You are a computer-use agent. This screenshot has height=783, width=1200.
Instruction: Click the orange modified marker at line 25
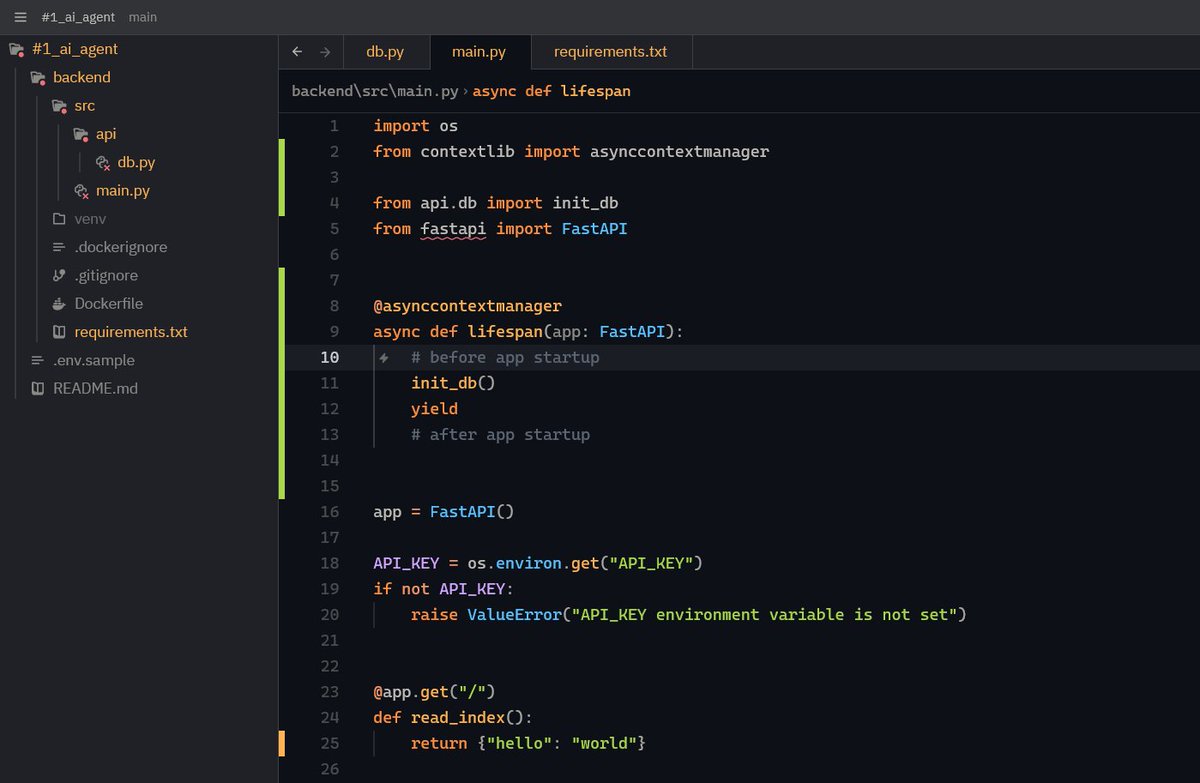click(282, 743)
